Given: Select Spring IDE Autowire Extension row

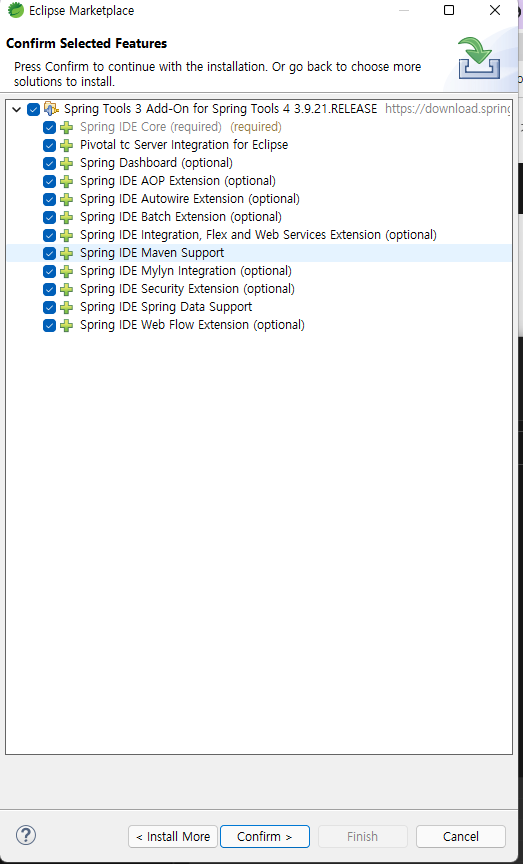Looking at the screenshot, I should [x=190, y=199].
